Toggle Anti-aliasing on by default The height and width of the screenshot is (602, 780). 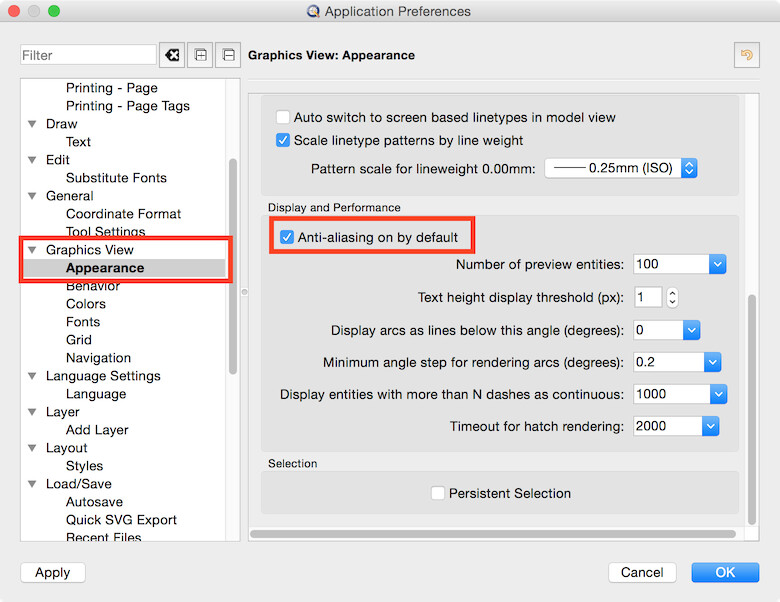(287, 237)
